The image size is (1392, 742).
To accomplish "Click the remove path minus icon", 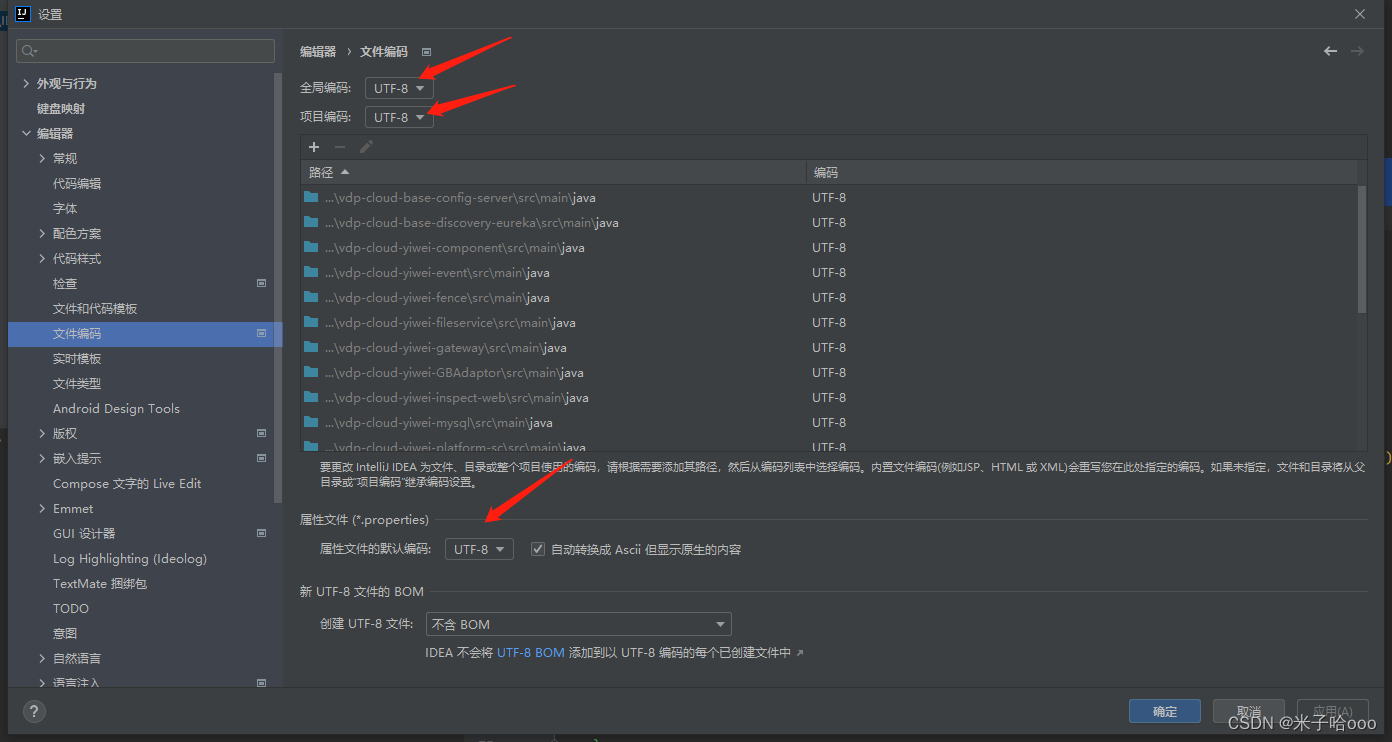I will point(340,147).
